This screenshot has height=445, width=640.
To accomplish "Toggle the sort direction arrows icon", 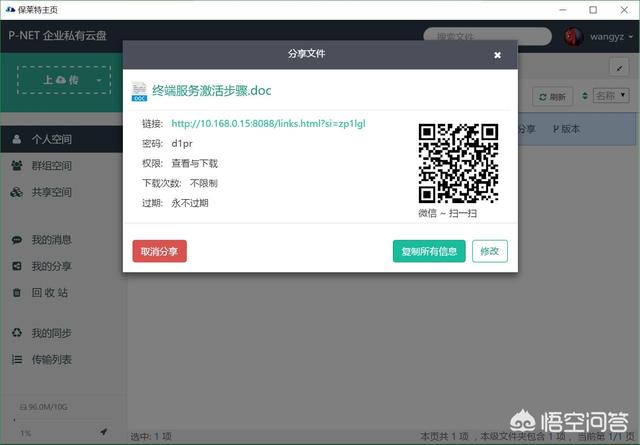I will pyautogui.click(x=584, y=96).
